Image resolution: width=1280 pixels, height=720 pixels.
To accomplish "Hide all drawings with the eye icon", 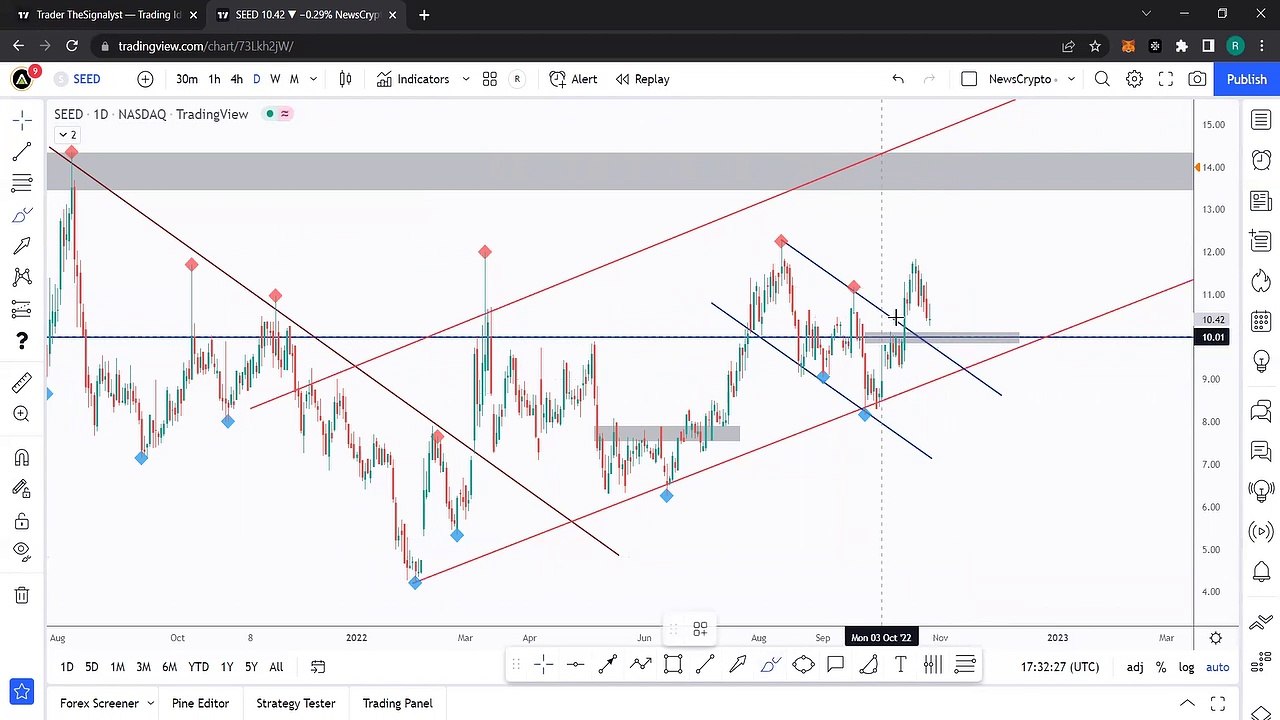I will 21,551.
